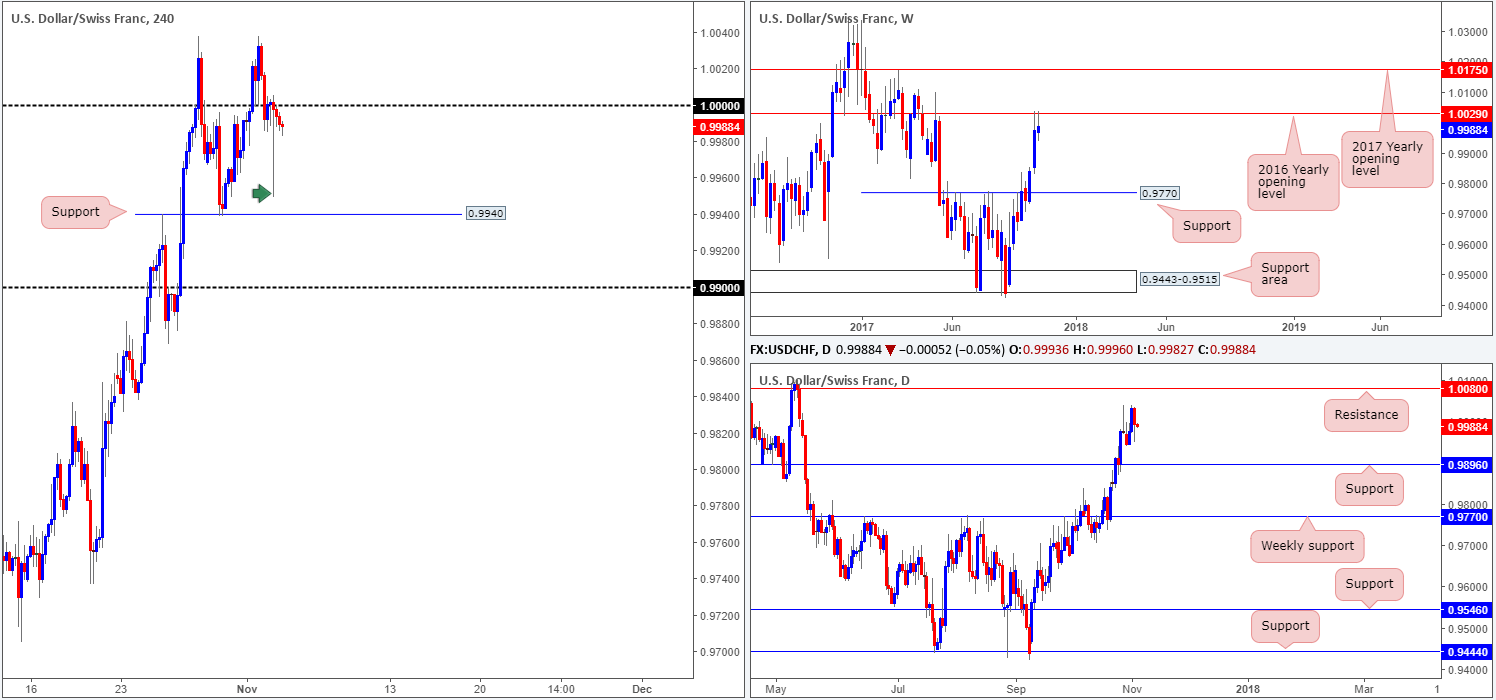Click the 0.9940 support line label
Image resolution: width=1496 pixels, height=700 pixels.
486,214
